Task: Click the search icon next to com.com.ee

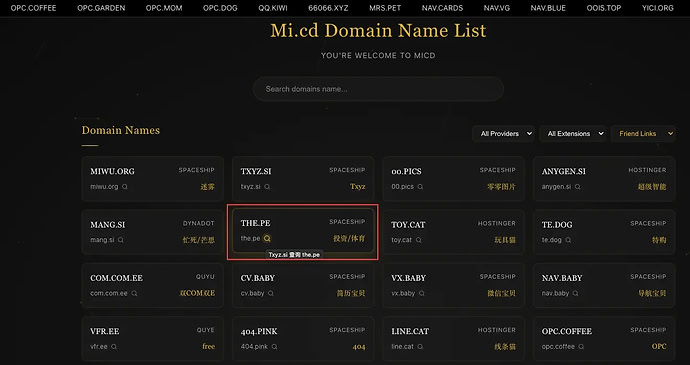Action: point(134,293)
